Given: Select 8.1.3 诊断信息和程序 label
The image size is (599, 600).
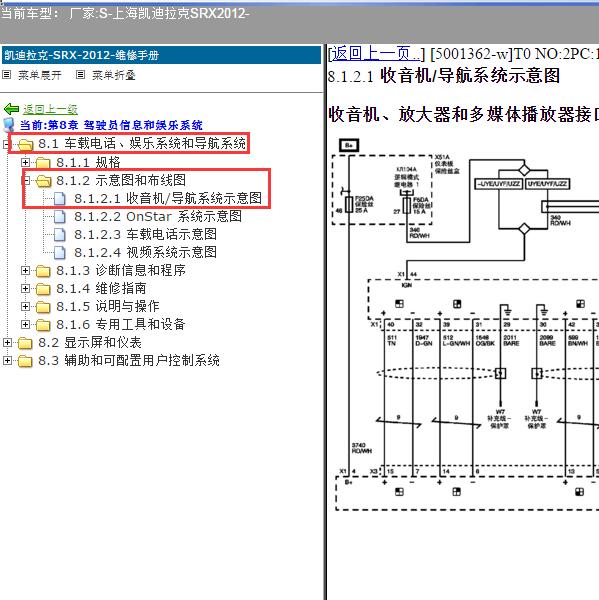Looking at the screenshot, I should tap(121, 271).
